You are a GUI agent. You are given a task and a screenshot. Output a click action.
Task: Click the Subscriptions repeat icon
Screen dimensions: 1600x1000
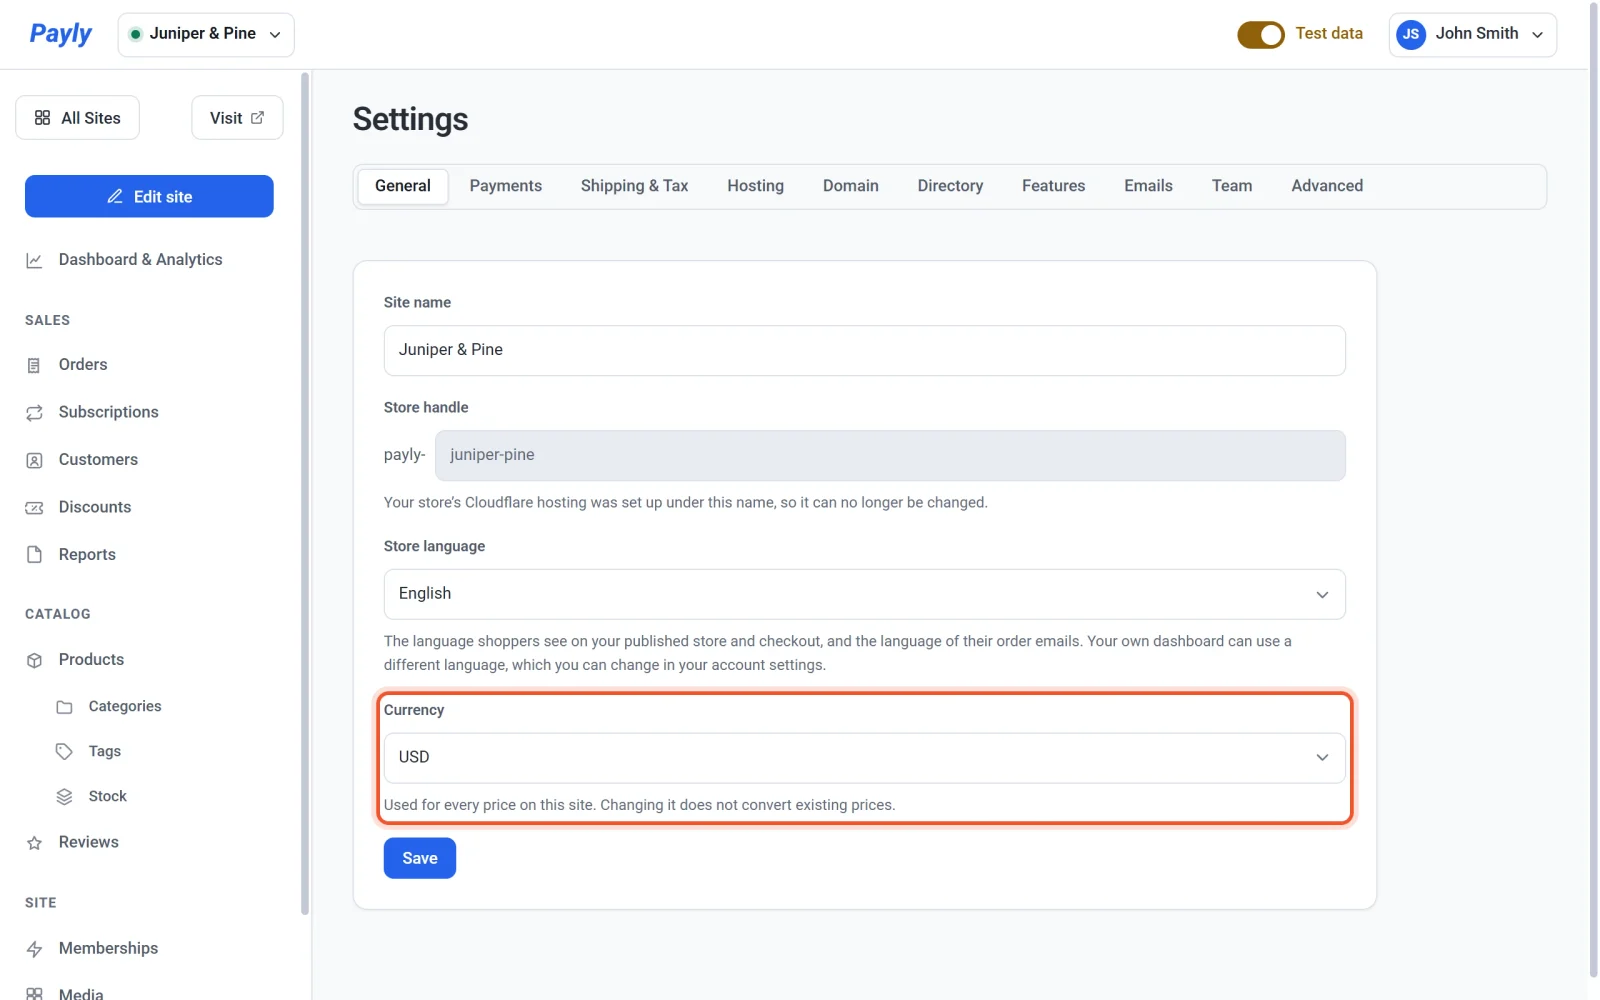tap(34, 412)
